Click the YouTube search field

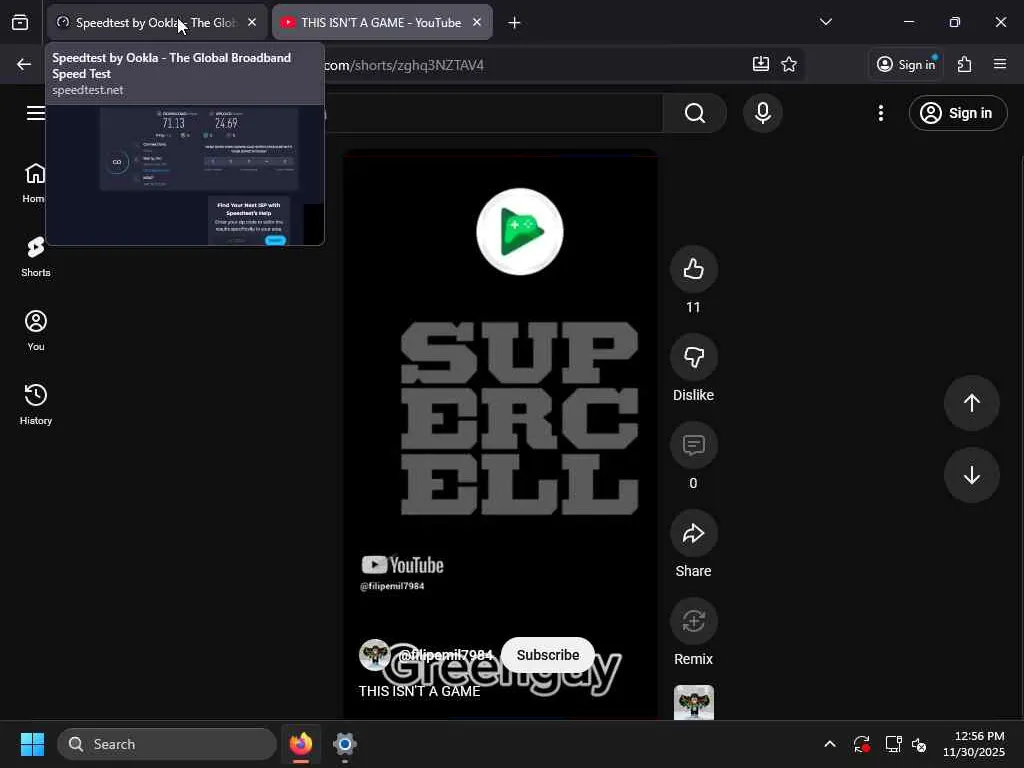(x=493, y=113)
